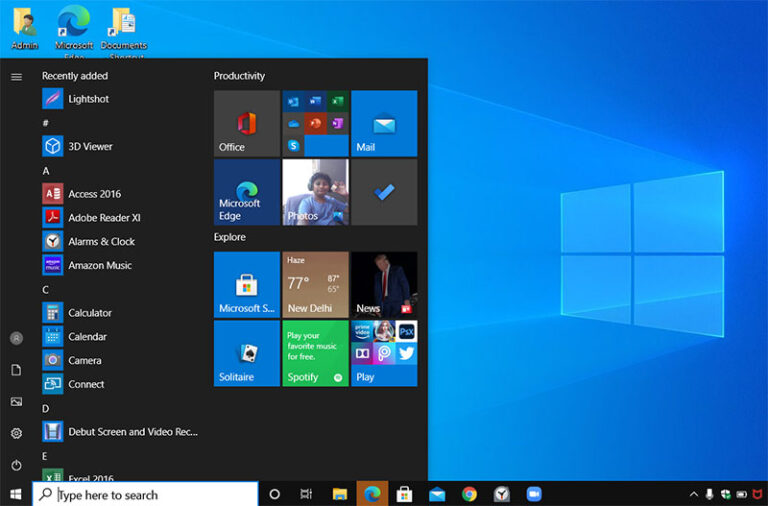Open the Mail tile
The height and width of the screenshot is (506, 768).
click(x=384, y=124)
